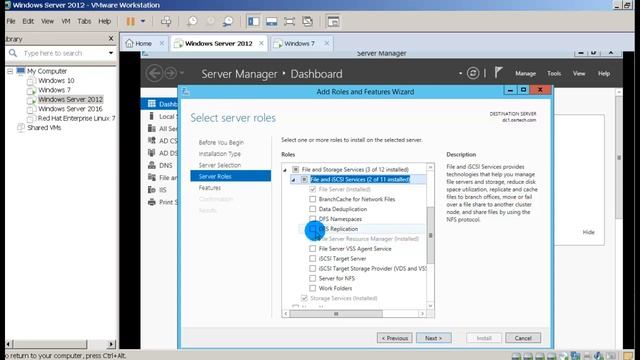
Task: Open the DNS sidebar item
Action: pyautogui.click(x=165, y=165)
